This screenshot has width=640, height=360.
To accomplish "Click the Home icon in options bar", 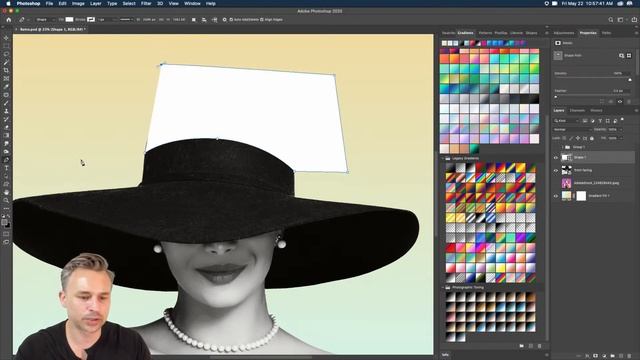I will [8, 20].
